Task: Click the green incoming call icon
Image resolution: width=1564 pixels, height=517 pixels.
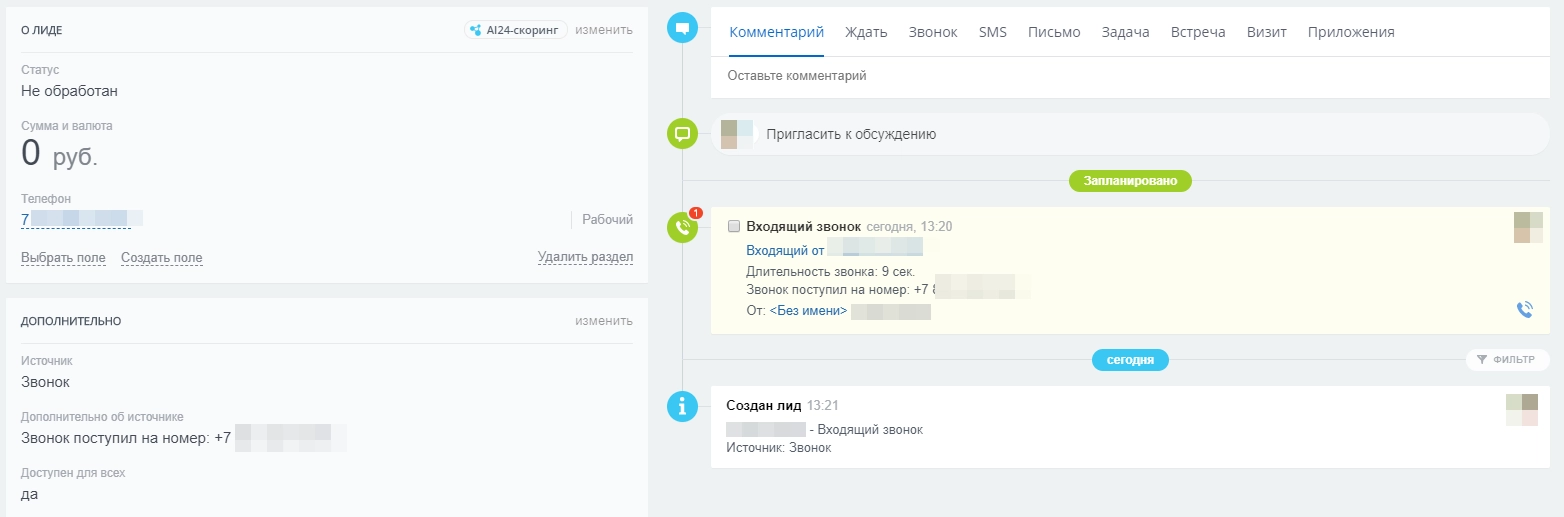Action: [682, 228]
